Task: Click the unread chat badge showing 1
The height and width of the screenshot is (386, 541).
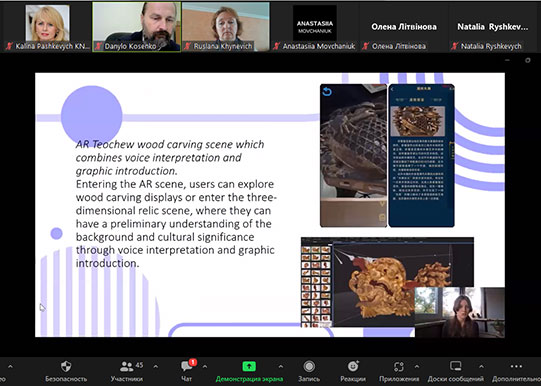Action: coord(193,362)
